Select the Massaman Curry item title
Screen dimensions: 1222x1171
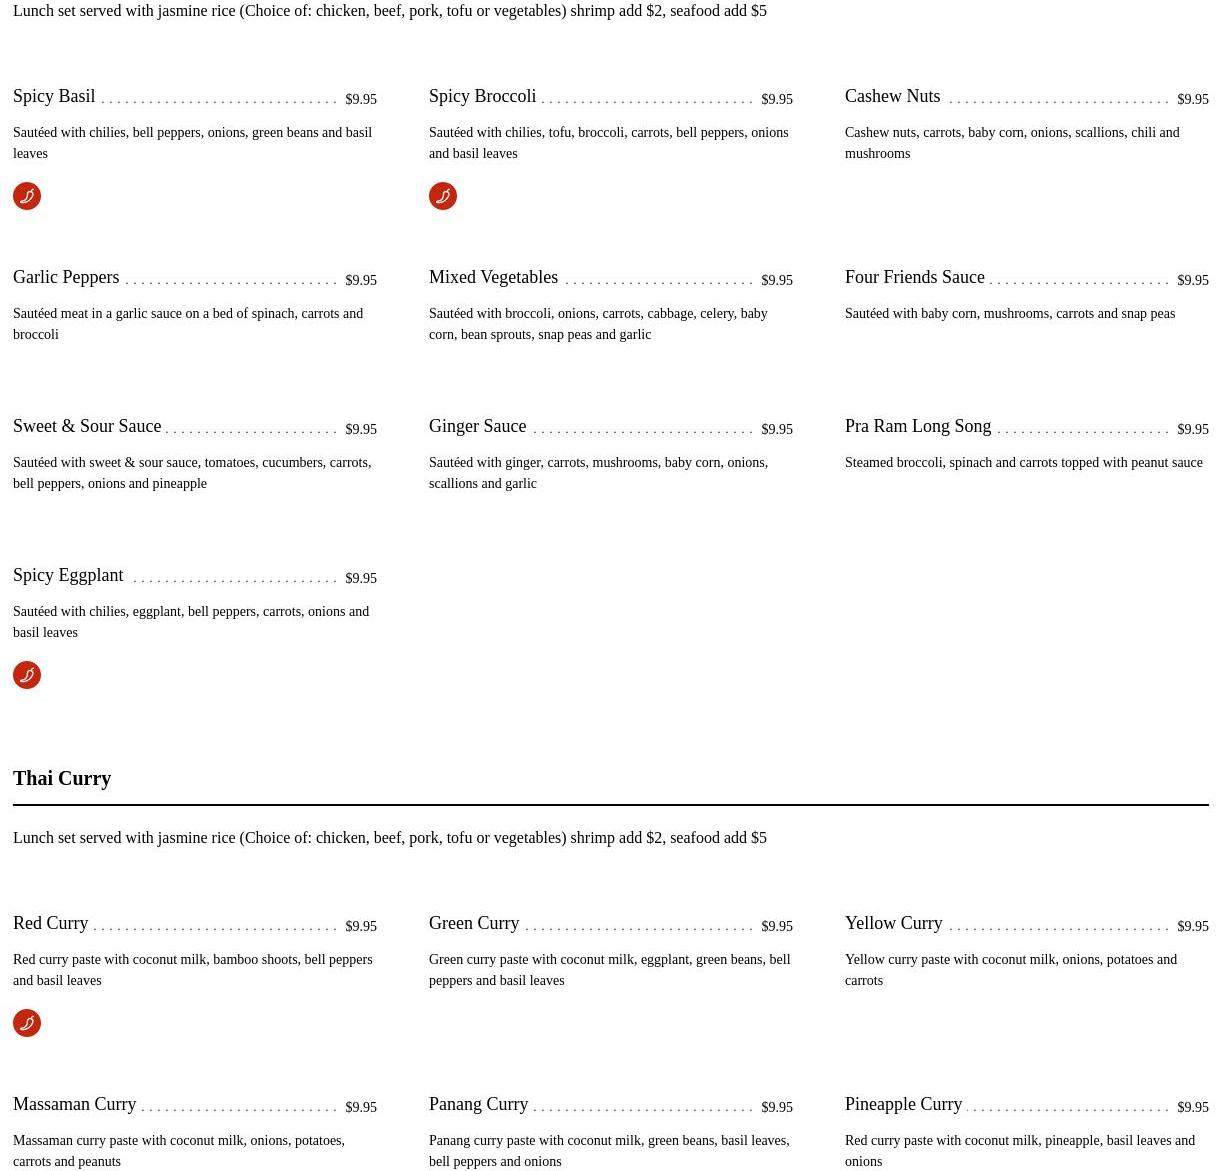(x=74, y=1104)
